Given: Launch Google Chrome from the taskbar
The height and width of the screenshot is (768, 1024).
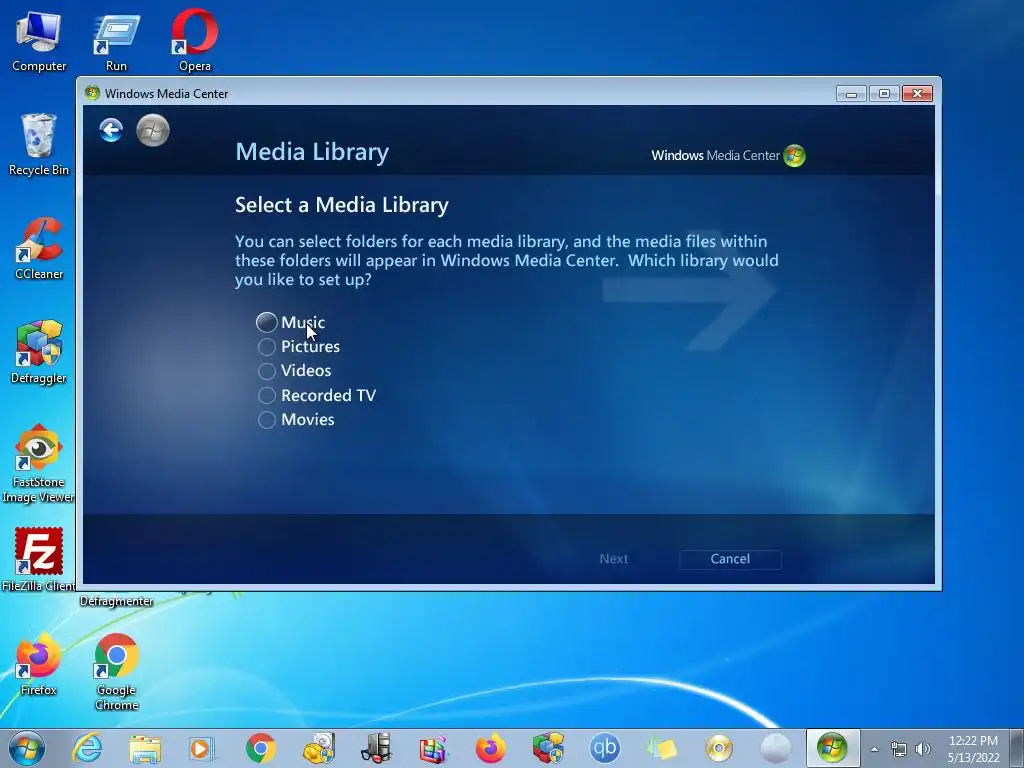Looking at the screenshot, I should click(x=261, y=748).
